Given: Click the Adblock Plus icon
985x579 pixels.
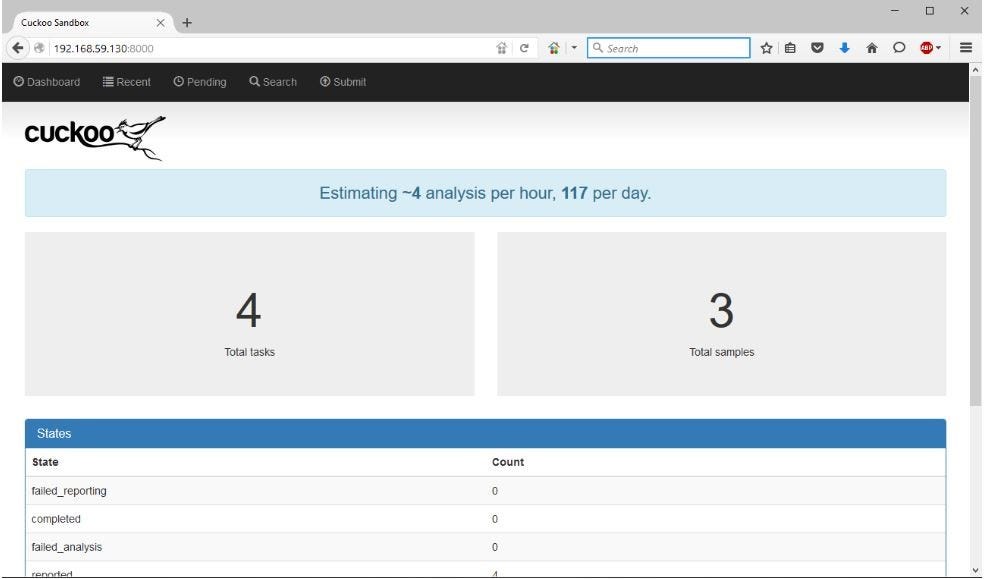Looking at the screenshot, I should coord(926,48).
